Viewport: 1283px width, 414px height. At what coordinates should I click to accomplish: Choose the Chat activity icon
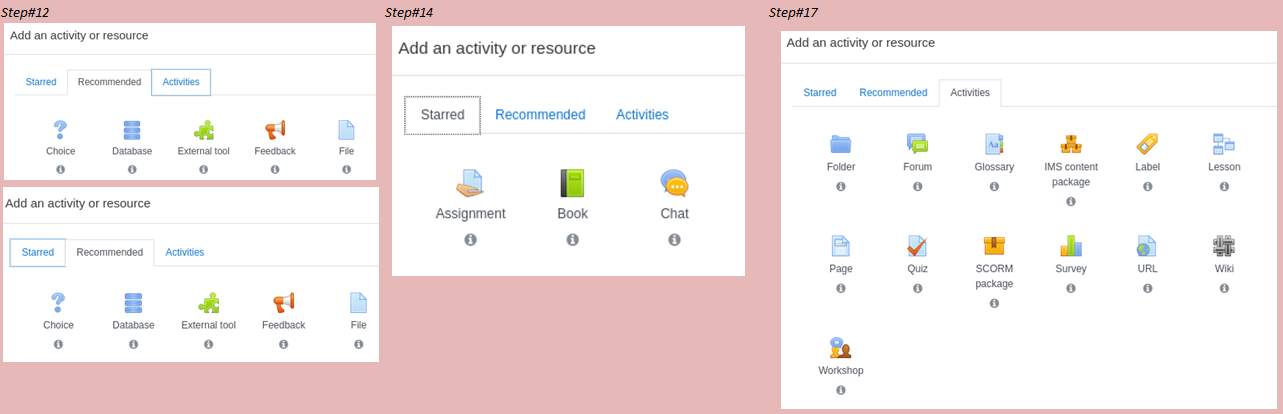[674, 183]
